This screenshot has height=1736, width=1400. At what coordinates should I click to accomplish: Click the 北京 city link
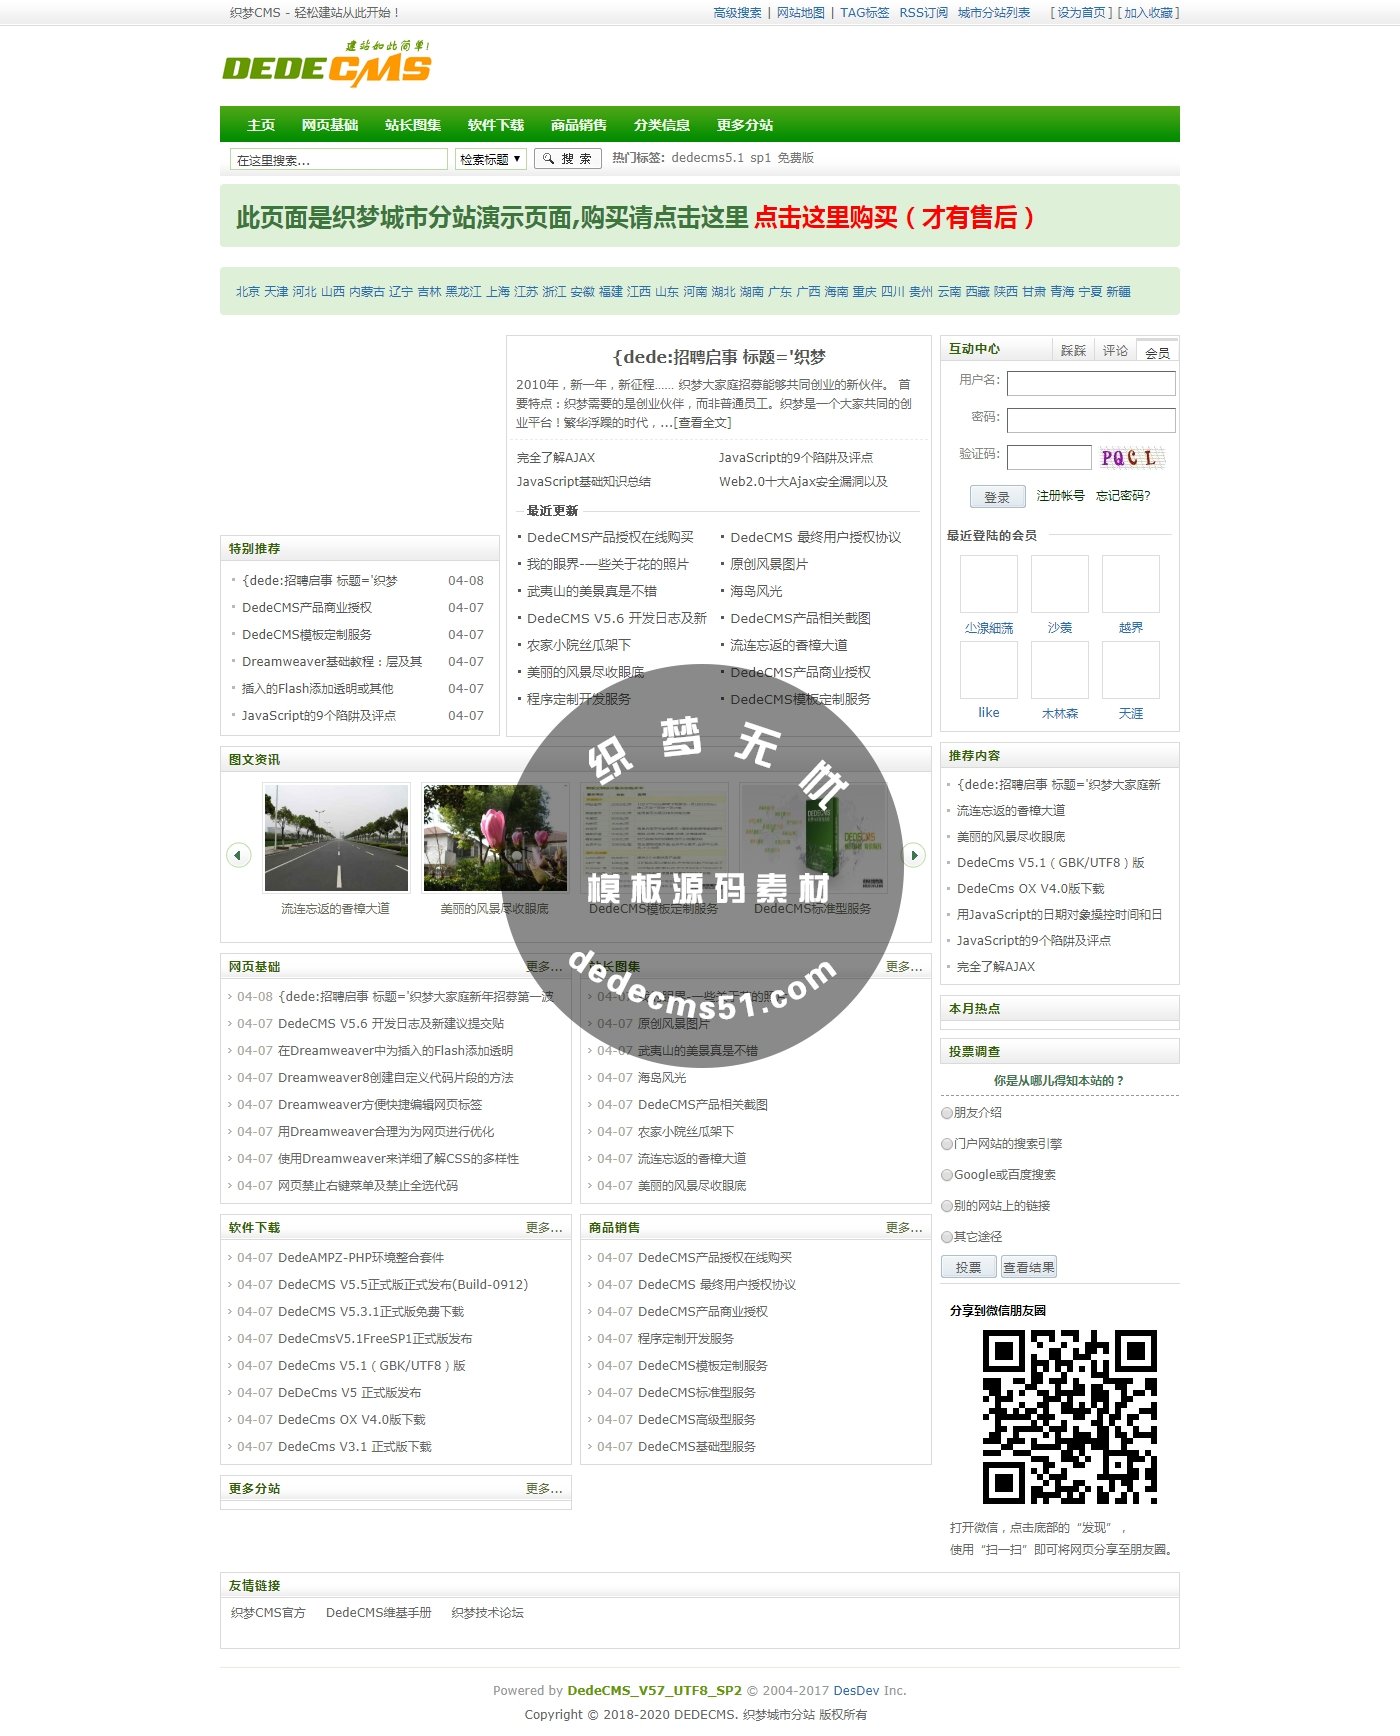click(248, 292)
